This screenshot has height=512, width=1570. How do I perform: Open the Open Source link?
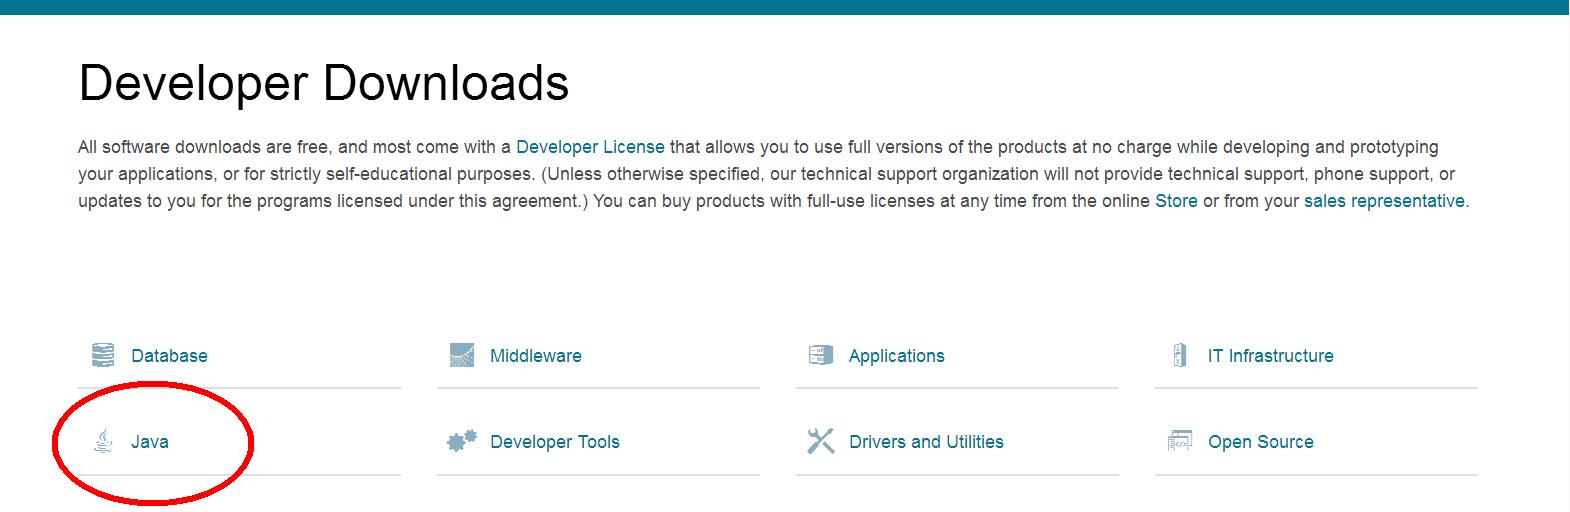point(1261,442)
